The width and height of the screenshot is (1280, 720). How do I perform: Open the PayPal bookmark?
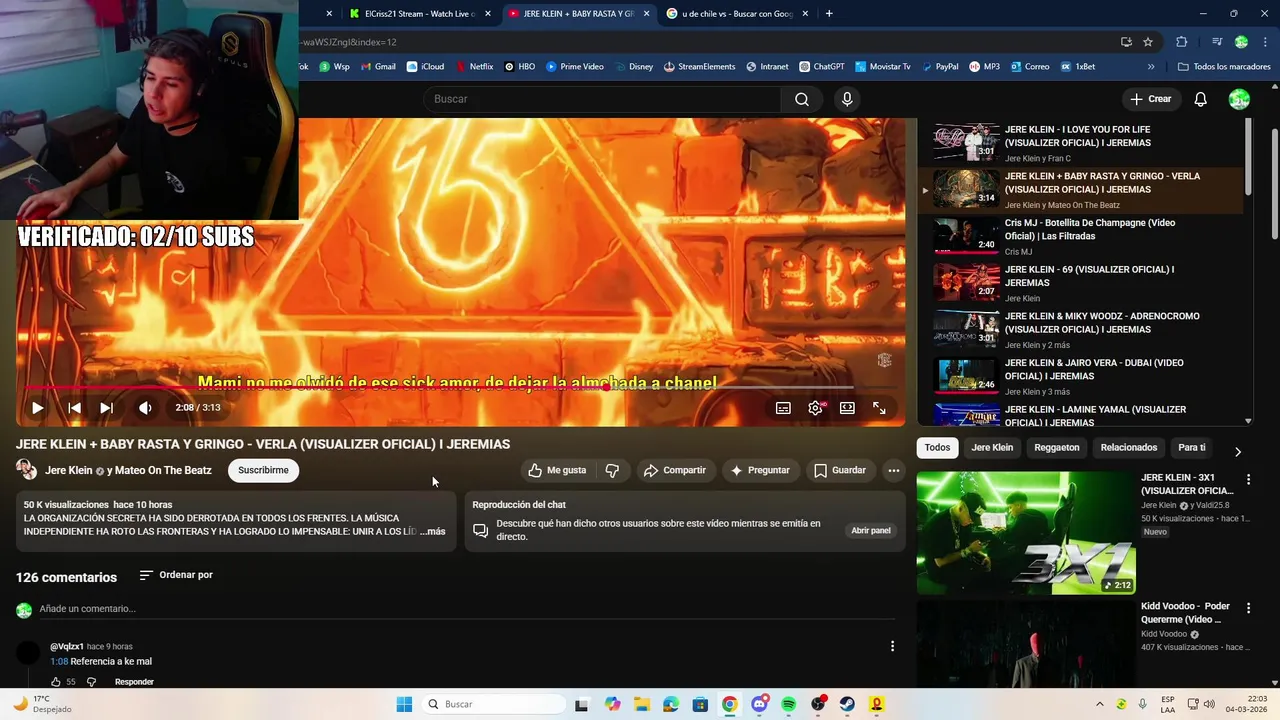click(x=938, y=67)
